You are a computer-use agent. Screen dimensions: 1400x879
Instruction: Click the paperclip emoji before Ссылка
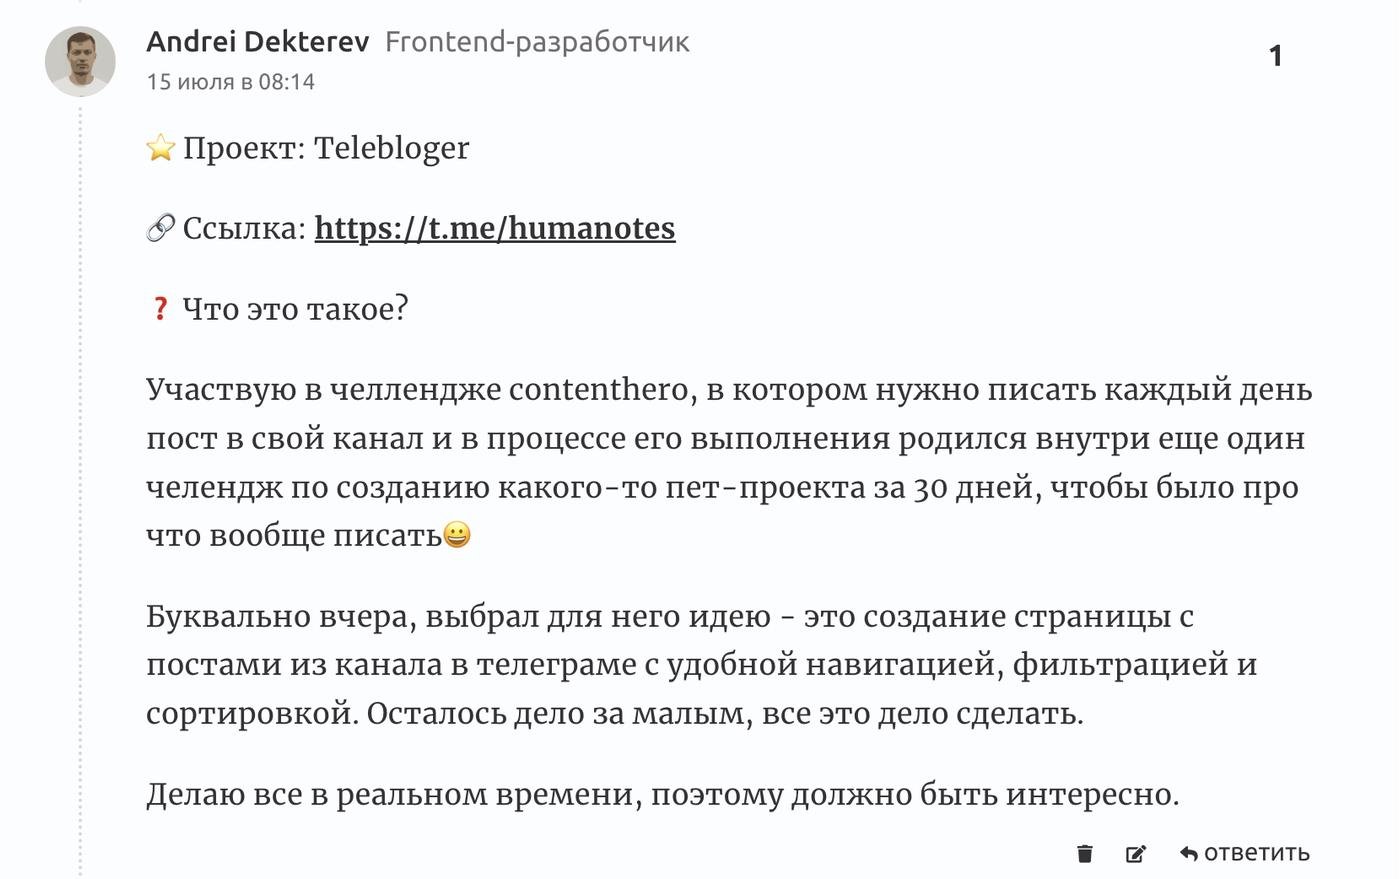tap(162, 227)
